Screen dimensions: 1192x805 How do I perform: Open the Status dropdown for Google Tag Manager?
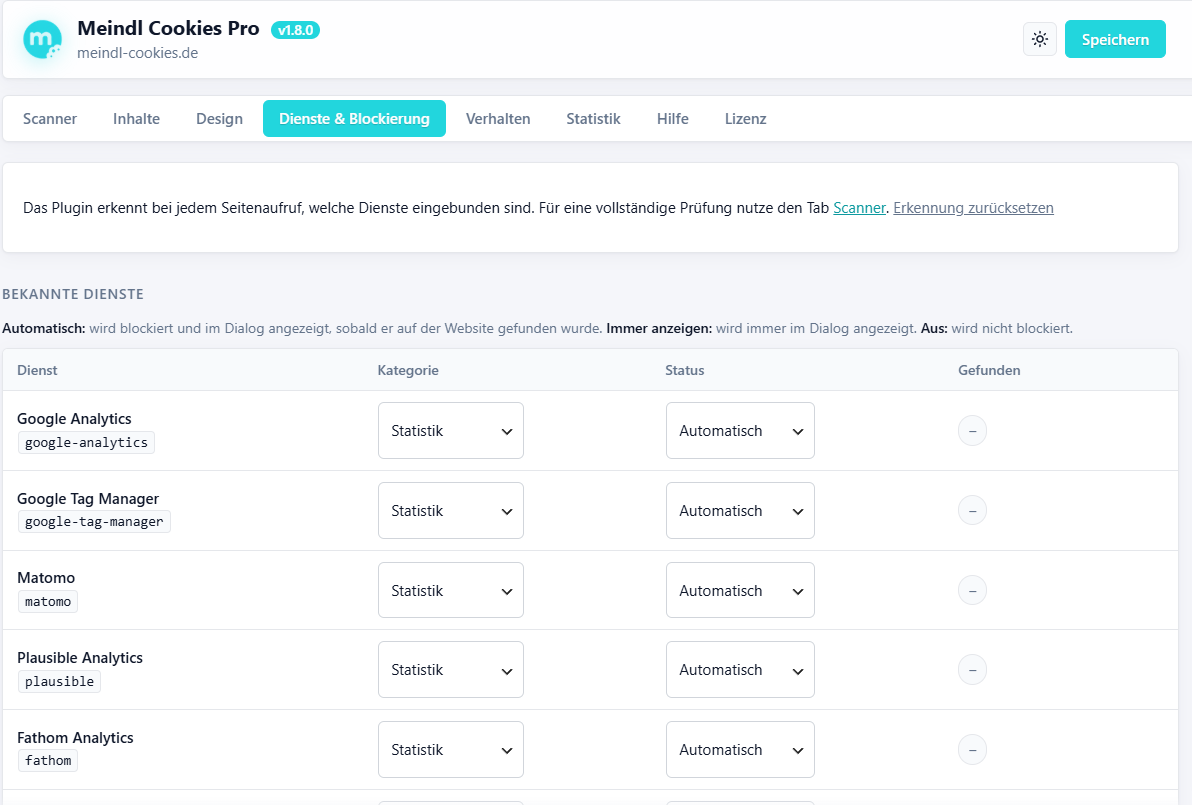click(740, 511)
